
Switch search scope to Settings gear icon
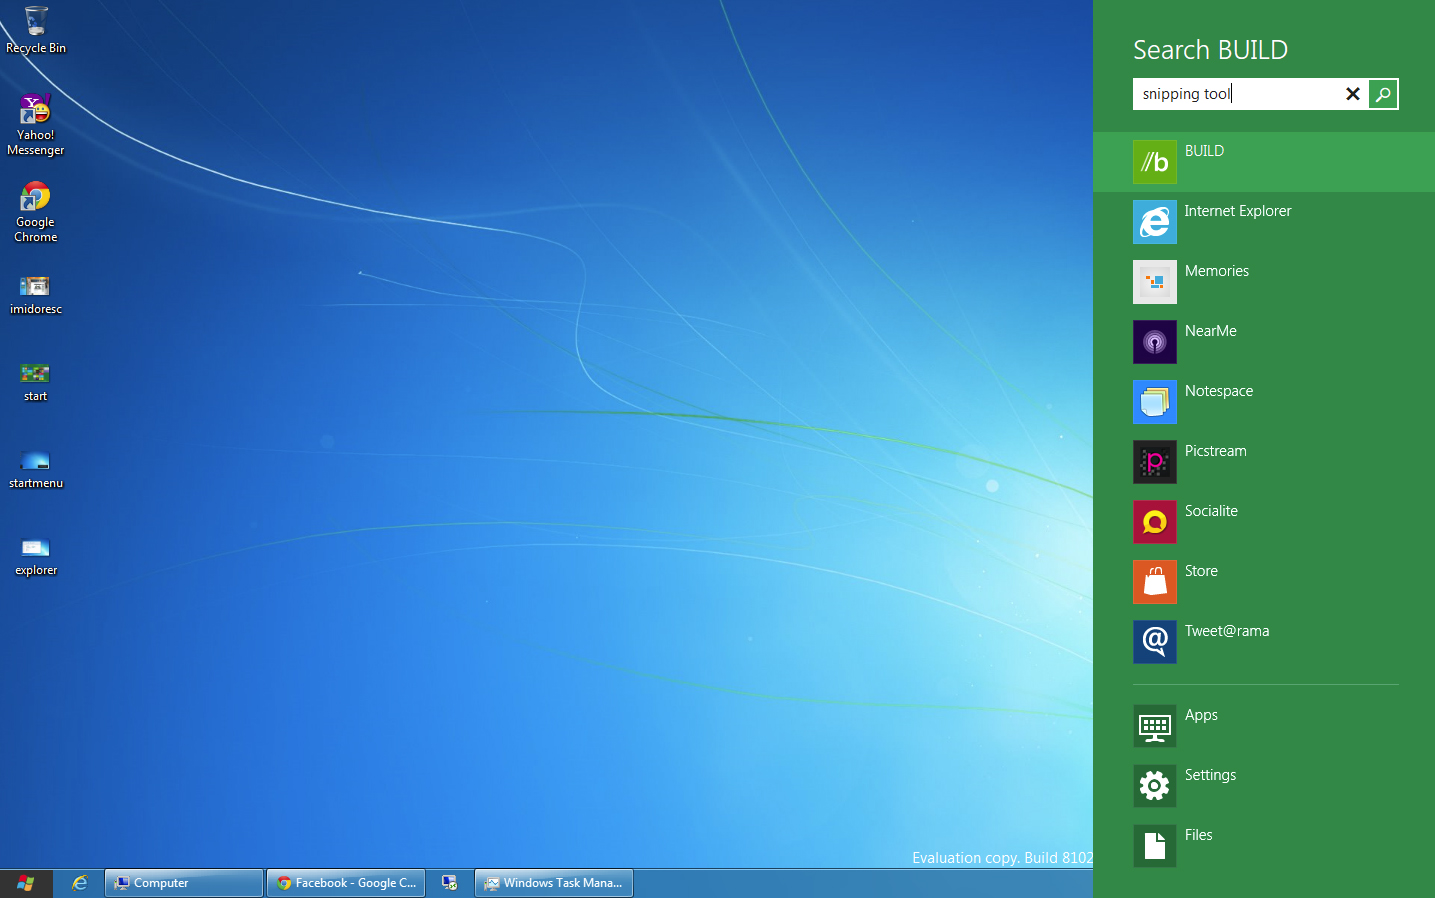coord(1154,786)
